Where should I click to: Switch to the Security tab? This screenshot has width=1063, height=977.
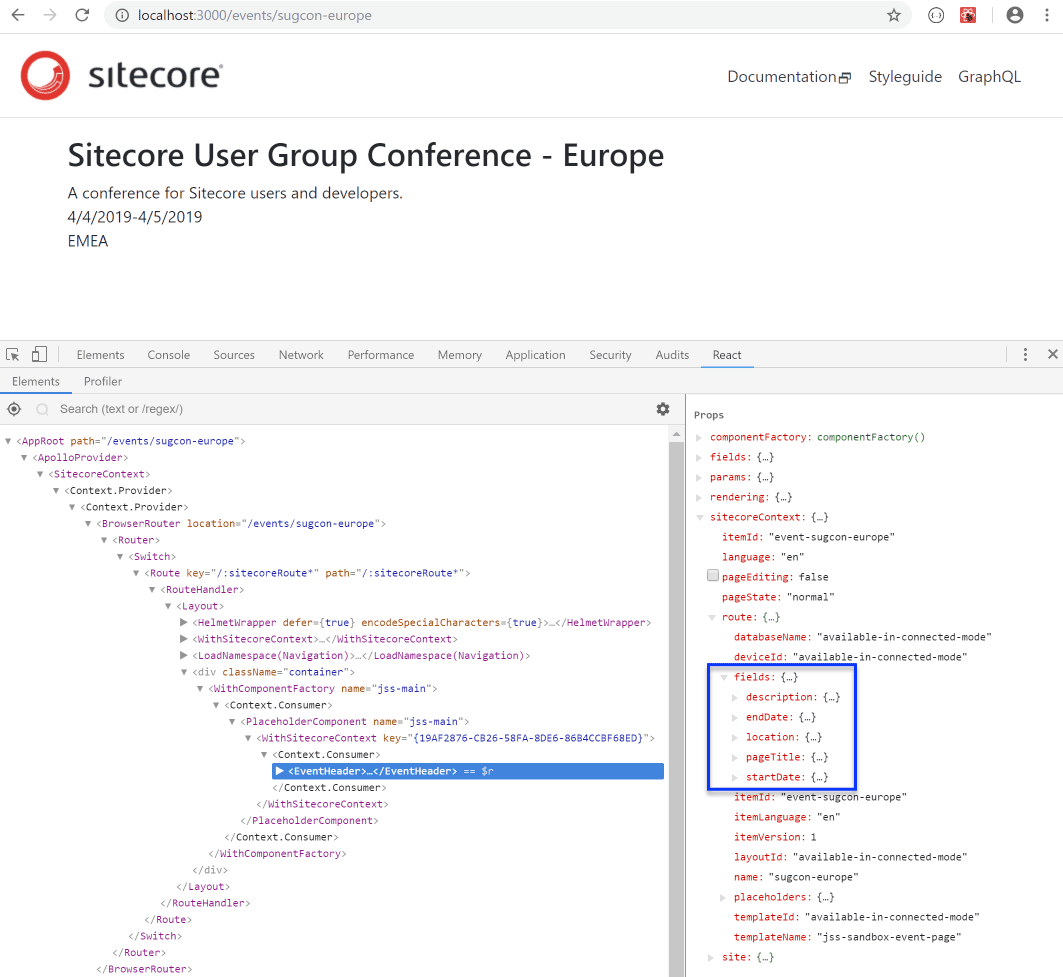point(610,355)
